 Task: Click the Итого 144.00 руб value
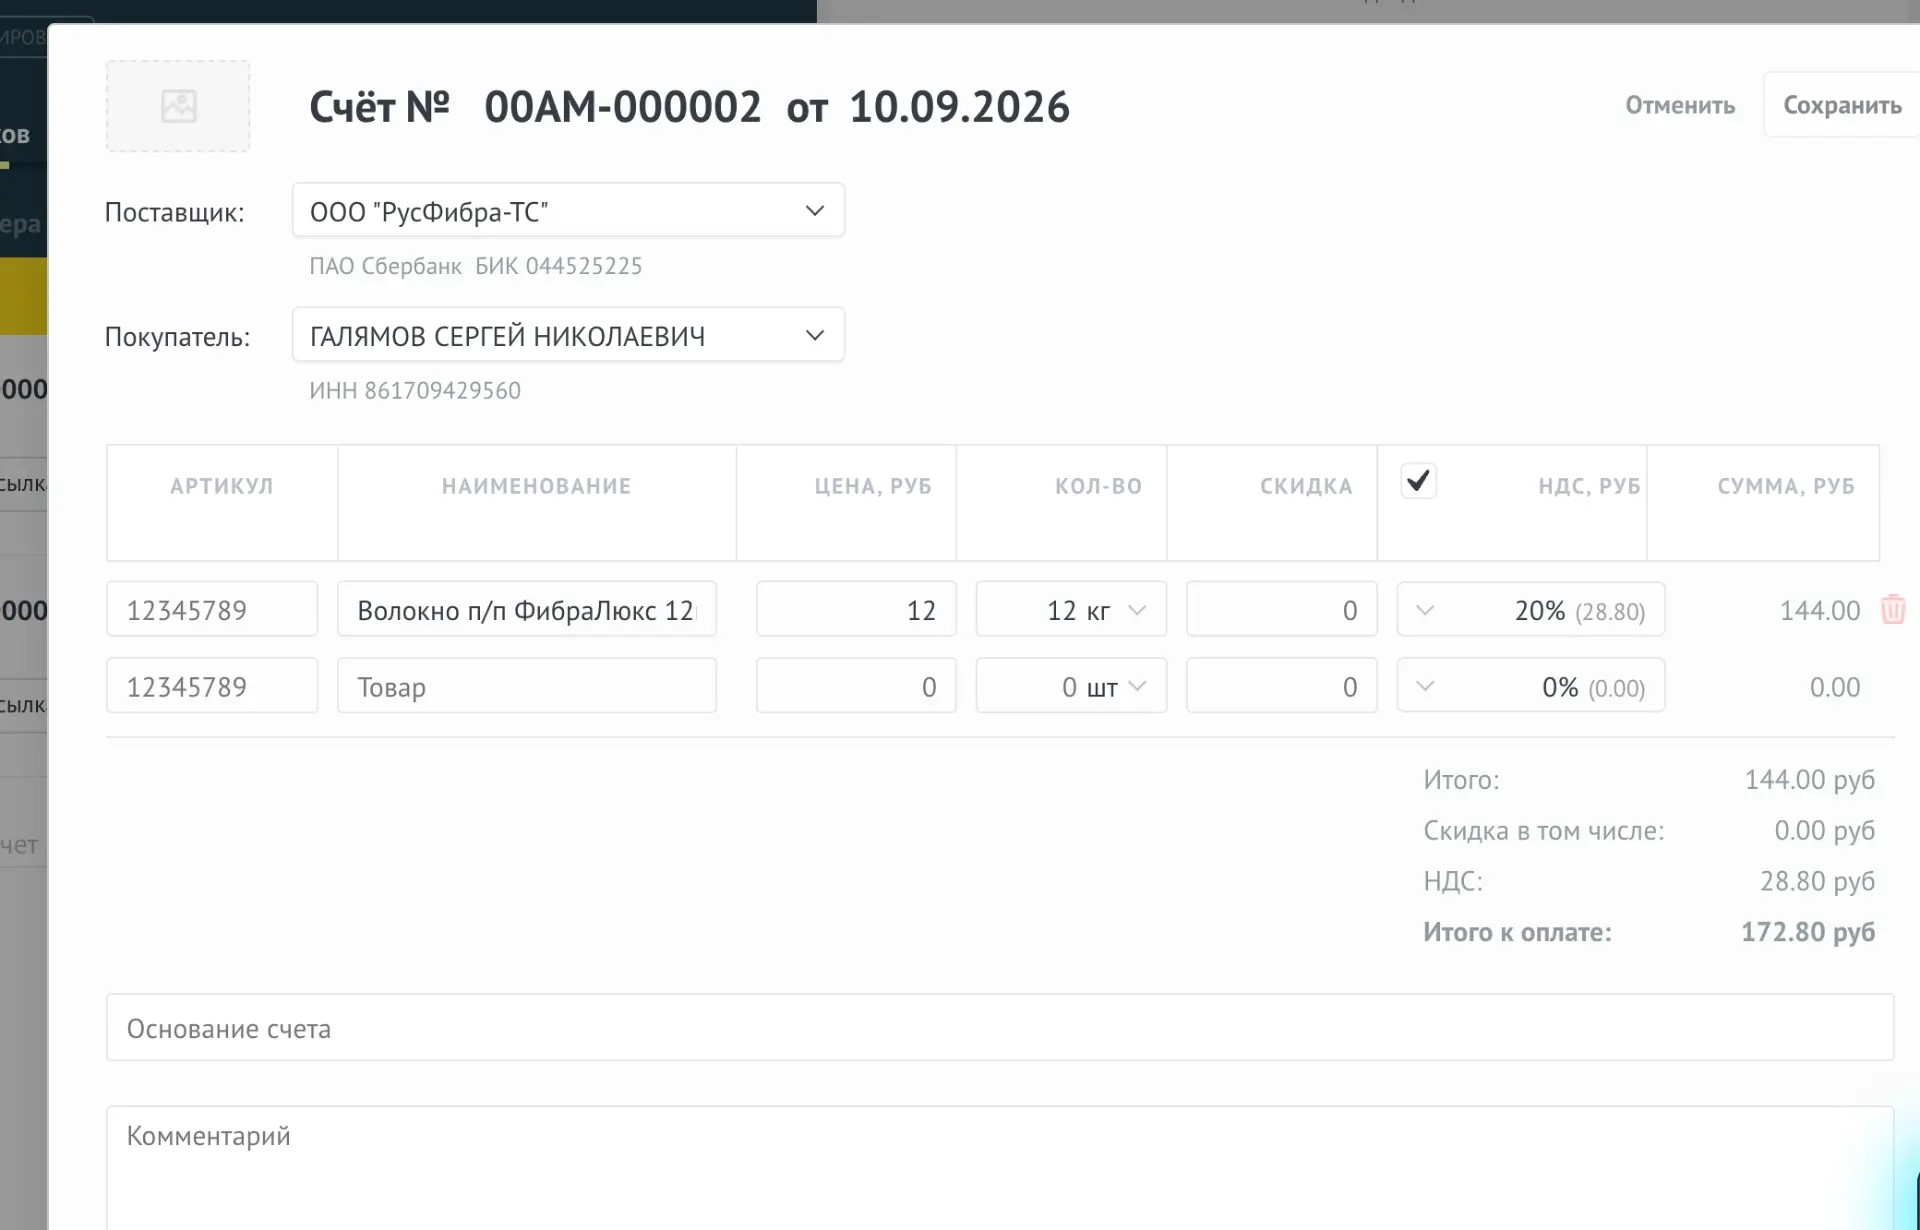(x=1810, y=779)
